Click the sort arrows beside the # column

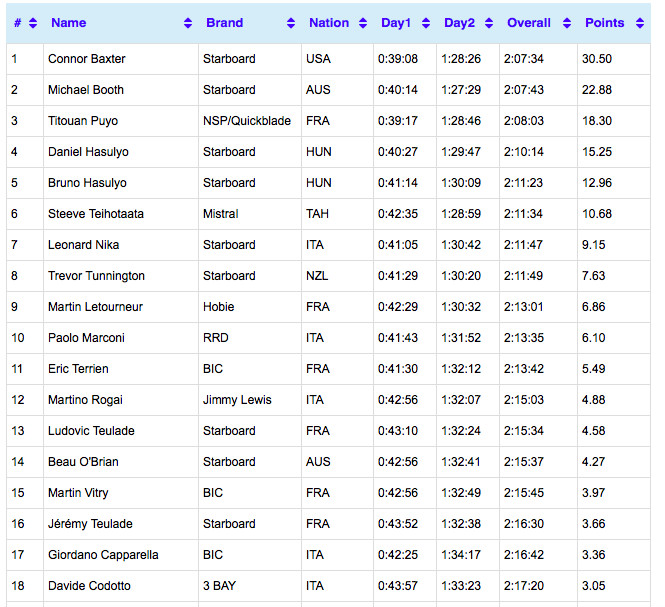tap(33, 23)
